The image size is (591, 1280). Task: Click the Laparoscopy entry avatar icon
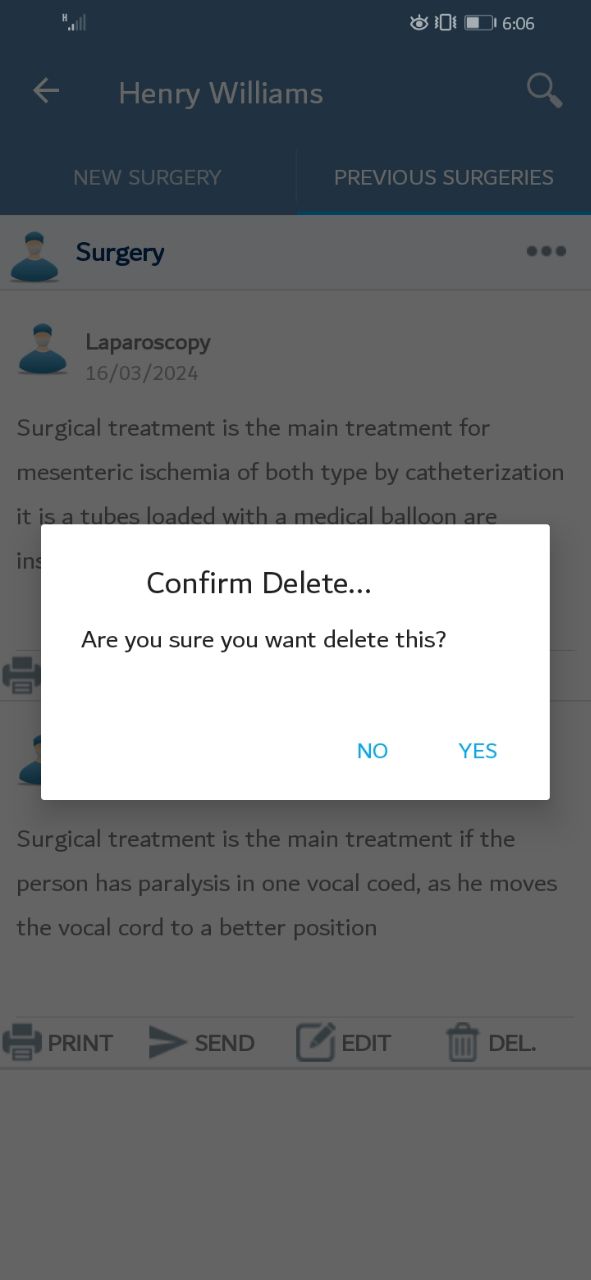pyautogui.click(x=42, y=349)
